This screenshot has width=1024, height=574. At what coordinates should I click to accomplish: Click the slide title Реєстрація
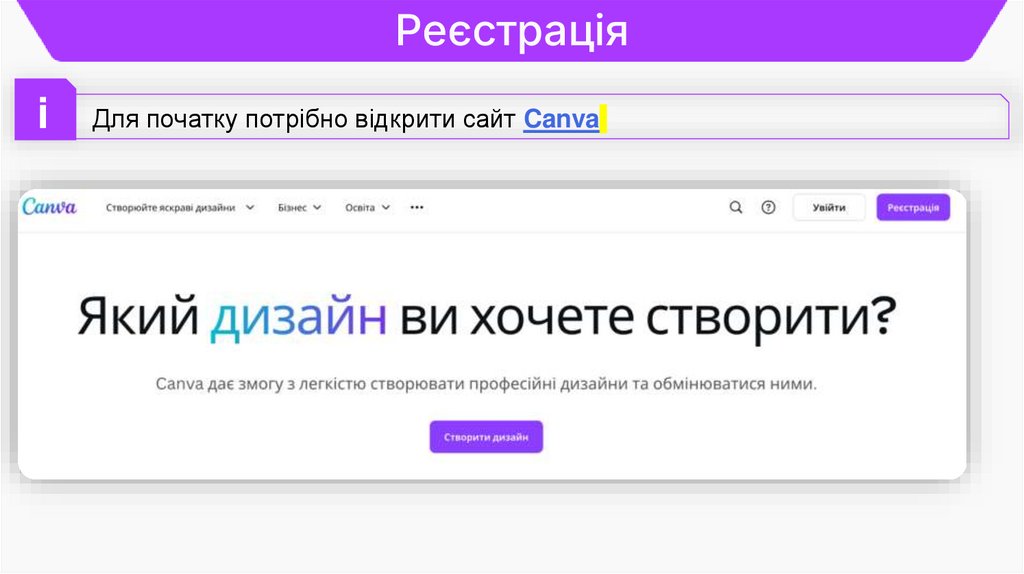coord(511,31)
